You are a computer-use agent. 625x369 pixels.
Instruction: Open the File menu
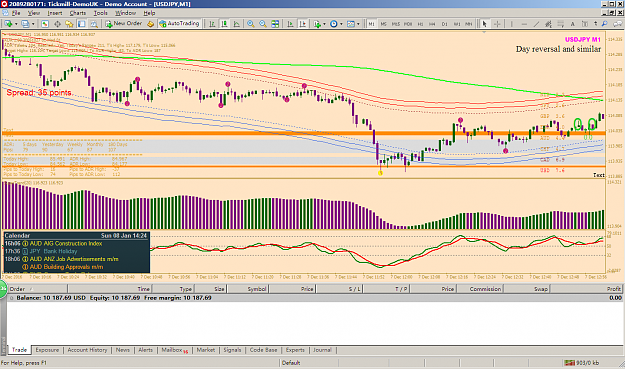16,13
